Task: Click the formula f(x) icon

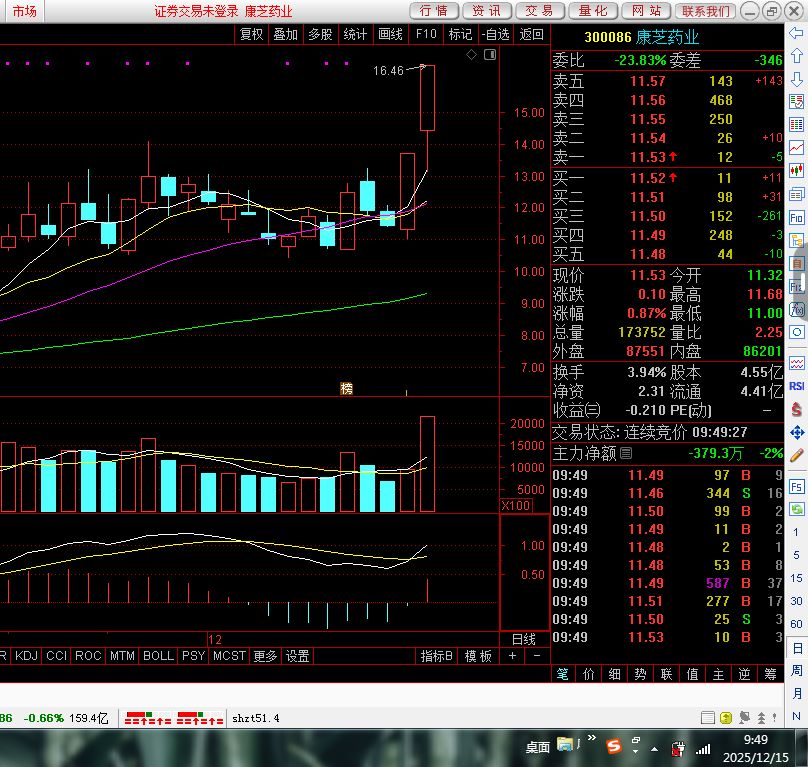Action: (796, 309)
